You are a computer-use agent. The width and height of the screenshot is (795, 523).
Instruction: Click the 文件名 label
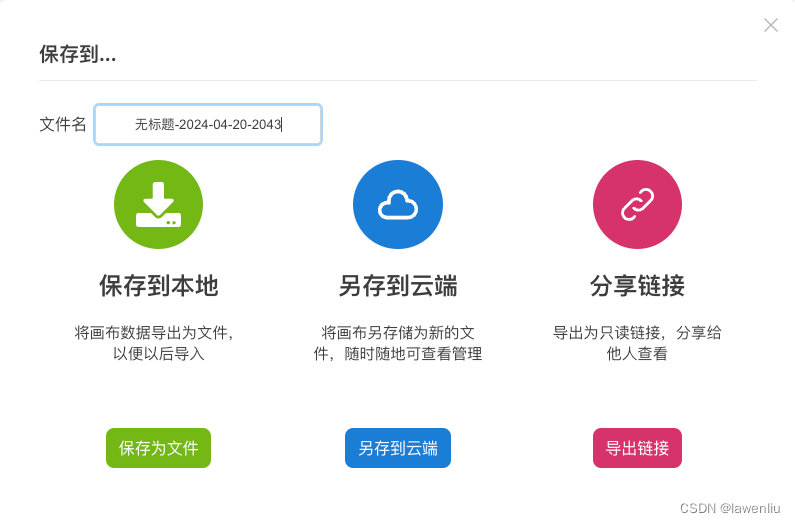[x=63, y=124]
